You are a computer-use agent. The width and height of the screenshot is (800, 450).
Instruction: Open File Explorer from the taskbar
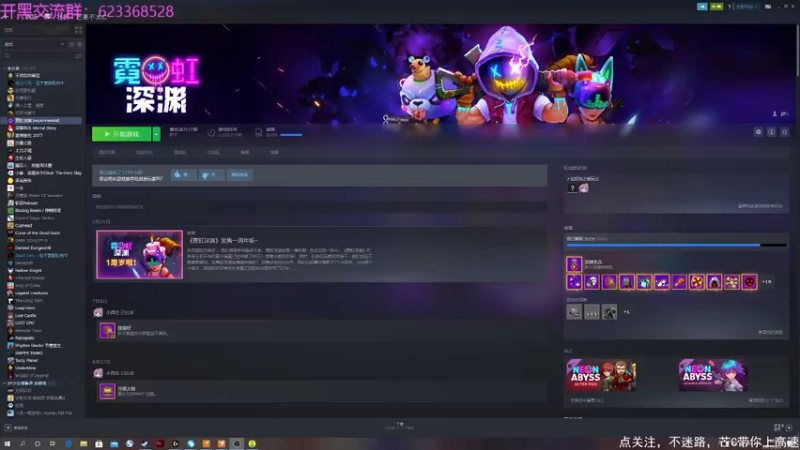coord(83,444)
